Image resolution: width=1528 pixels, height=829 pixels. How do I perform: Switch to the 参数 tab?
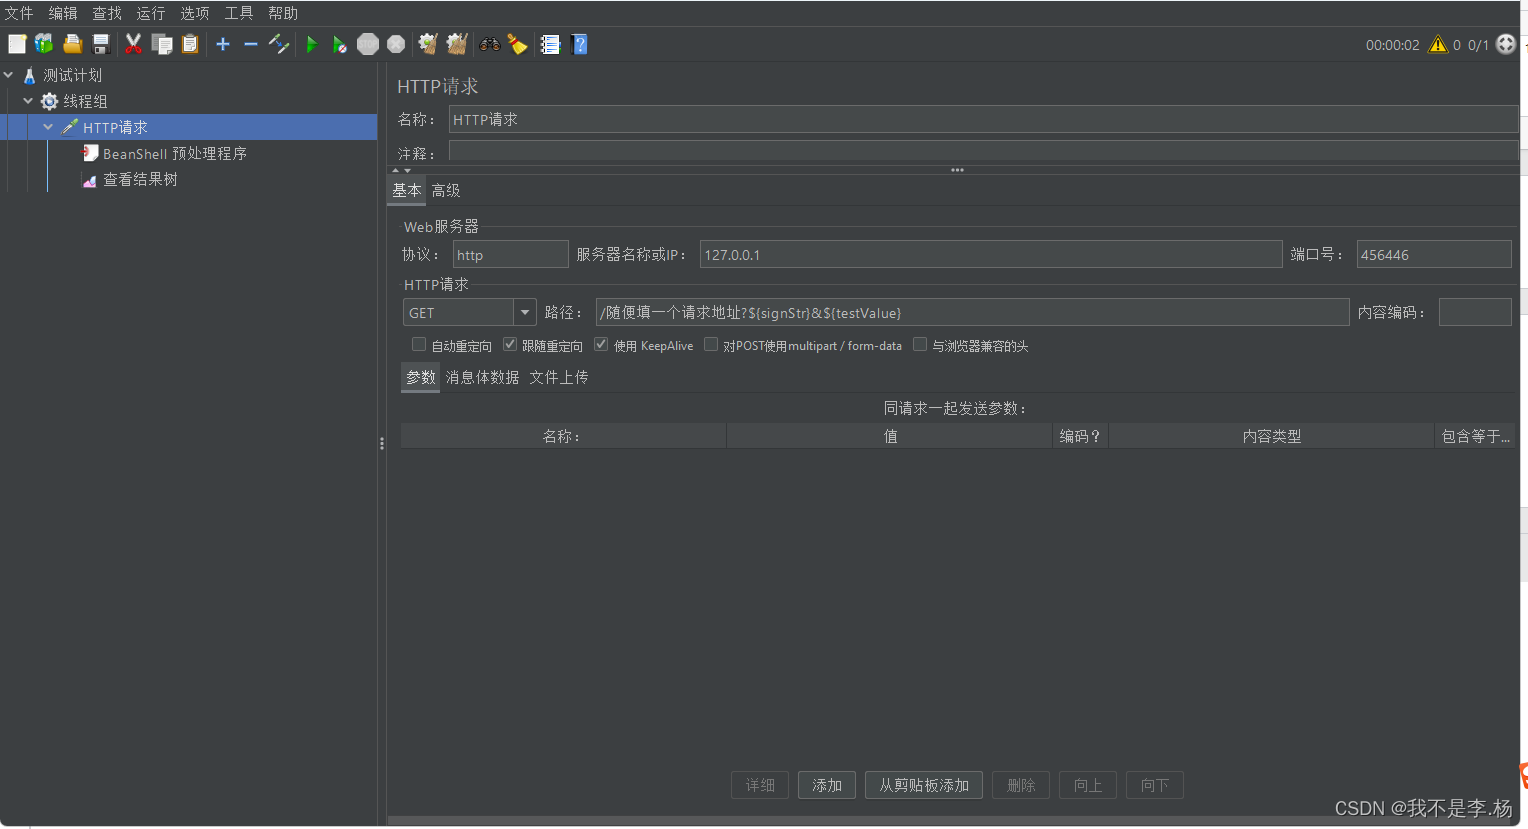(x=421, y=377)
